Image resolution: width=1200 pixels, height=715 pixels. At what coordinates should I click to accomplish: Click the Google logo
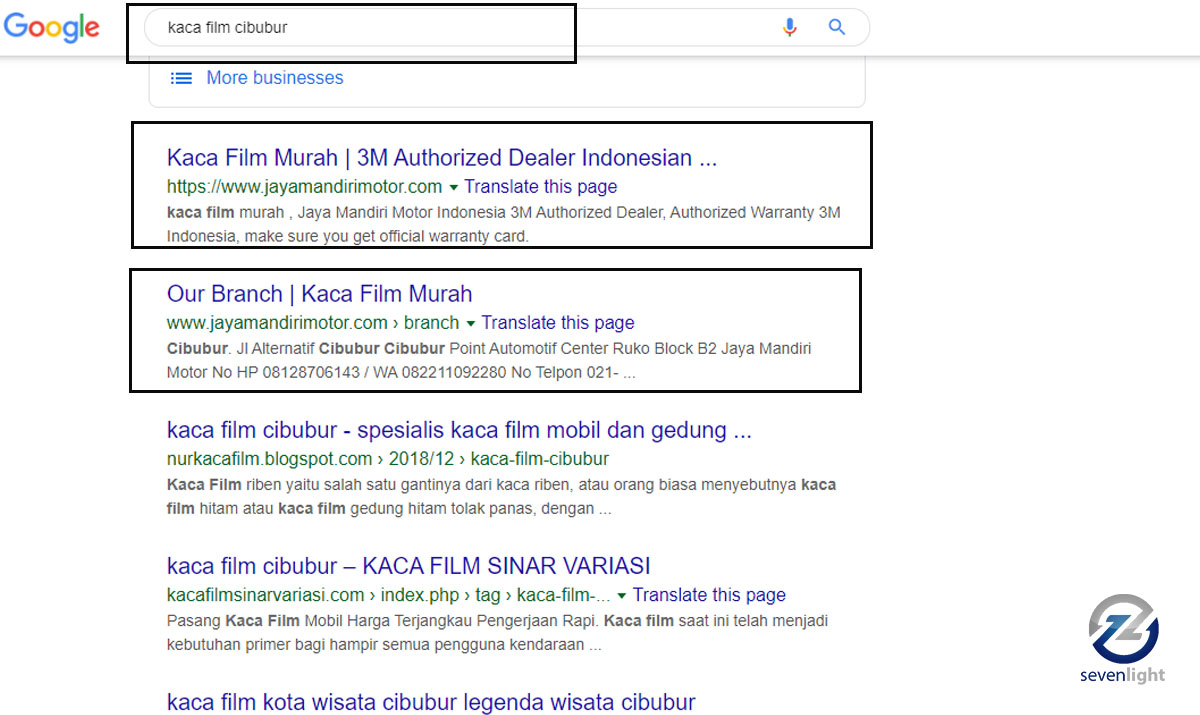52,28
